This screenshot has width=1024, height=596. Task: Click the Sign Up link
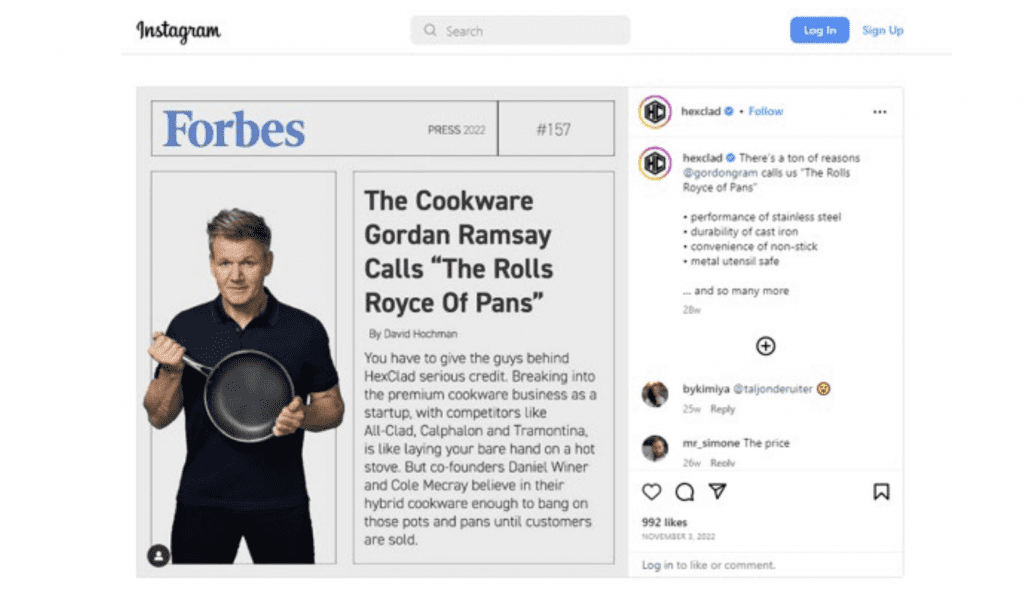tap(882, 30)
